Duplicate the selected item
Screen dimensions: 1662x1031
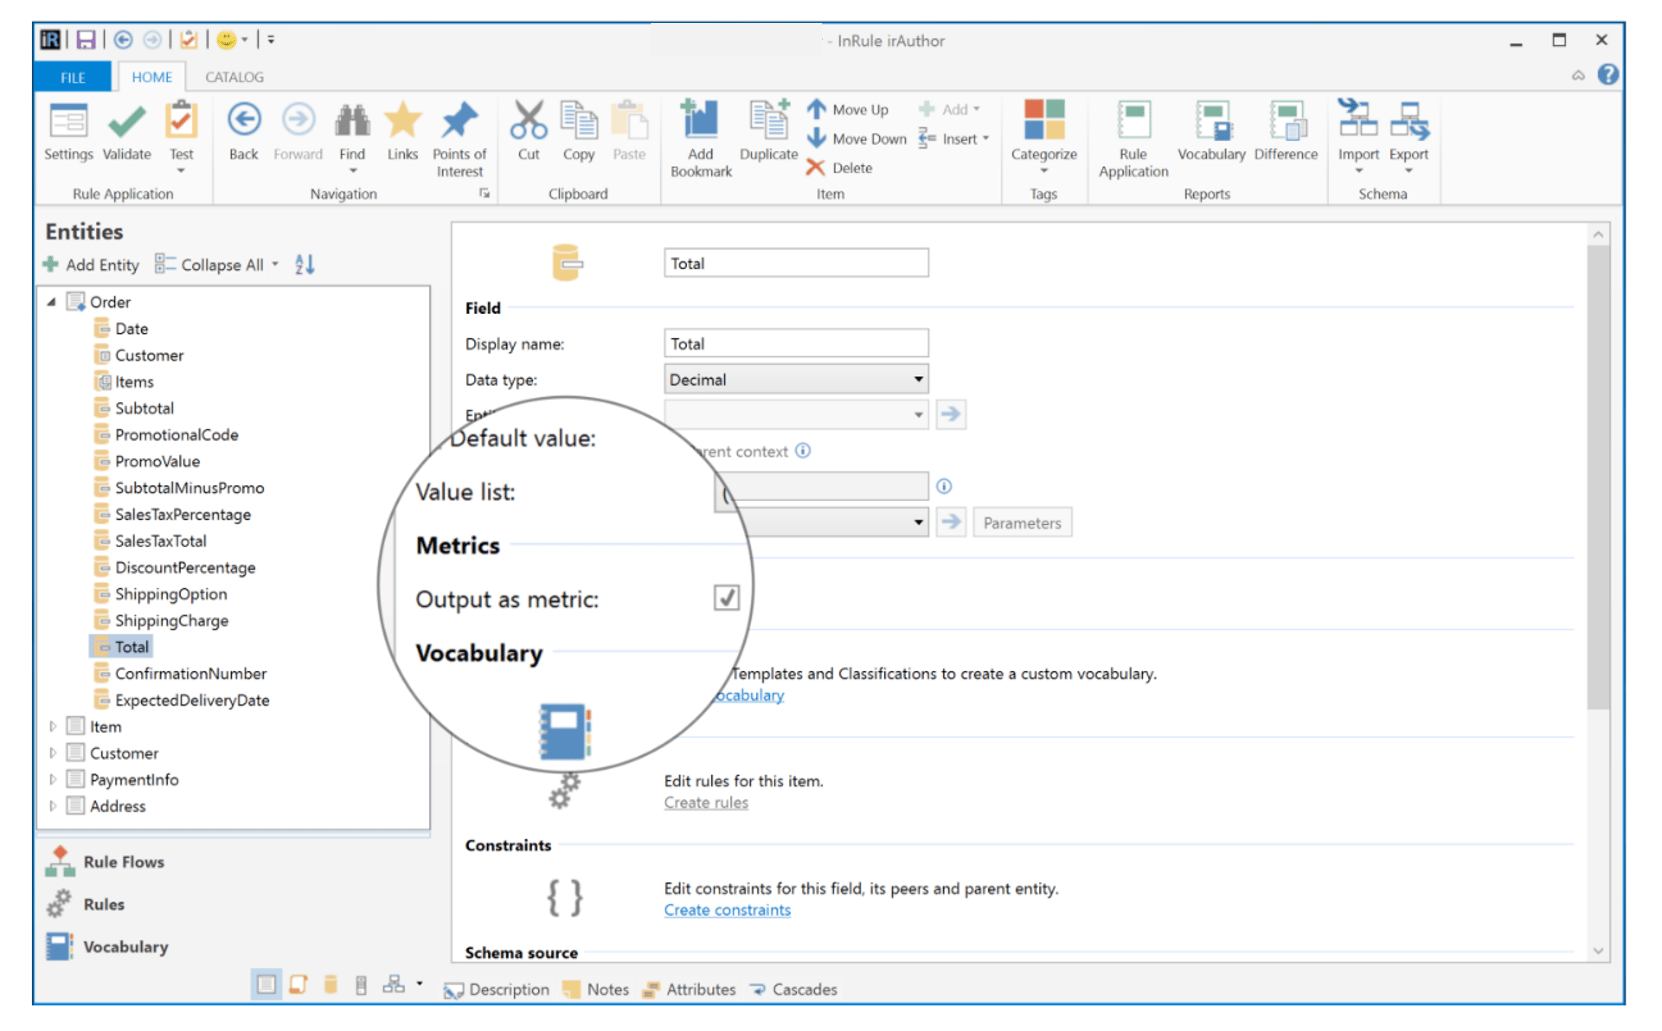tap(769, 130)
